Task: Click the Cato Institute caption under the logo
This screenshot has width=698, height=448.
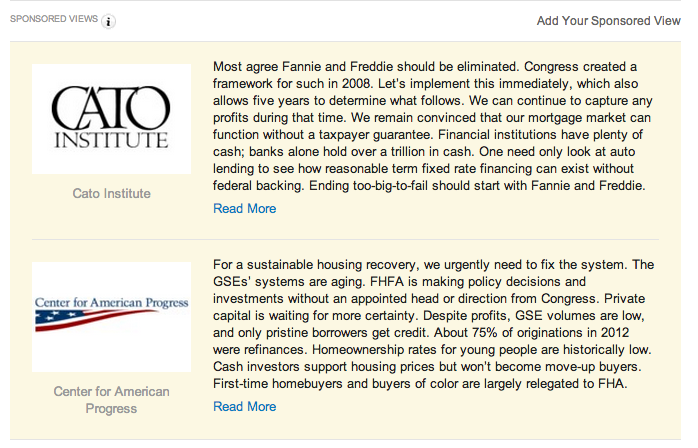Action: click(x=111, y=193)
